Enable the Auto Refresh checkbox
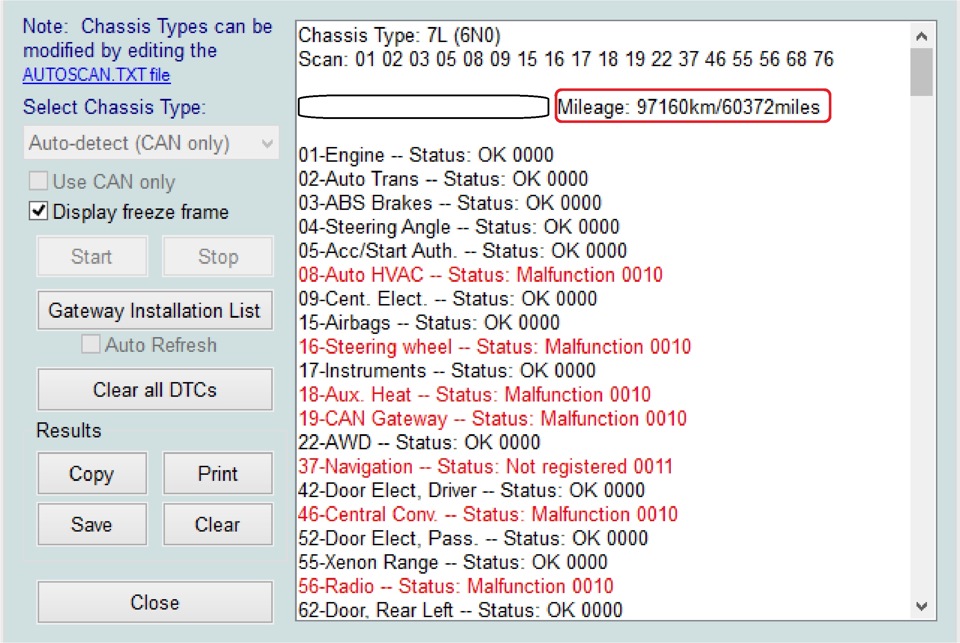 91,344
